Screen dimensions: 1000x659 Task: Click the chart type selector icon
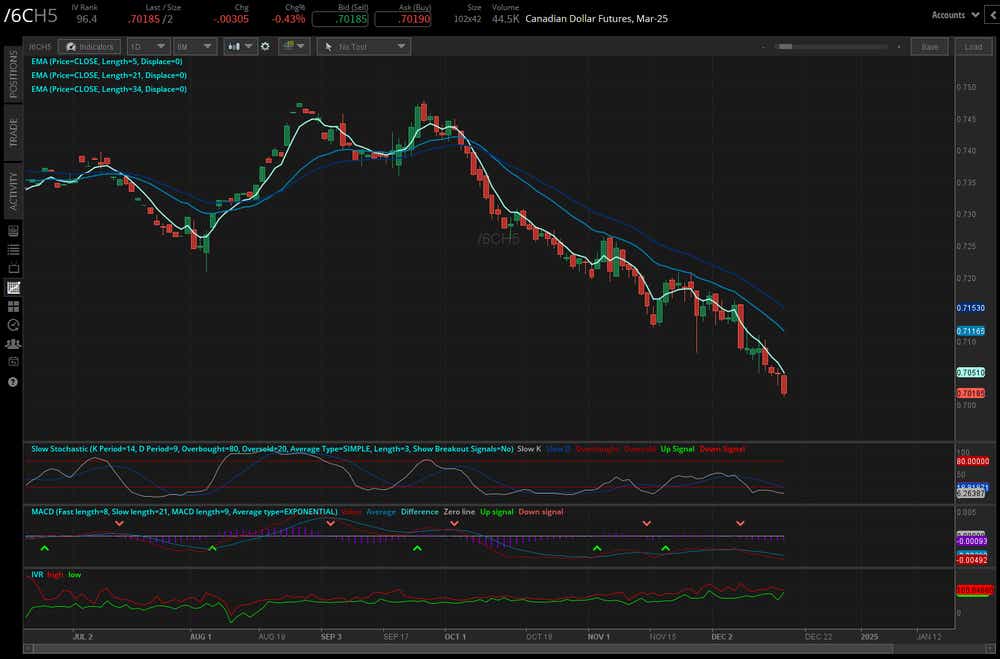pyautogui.click(x=232, y=46)
